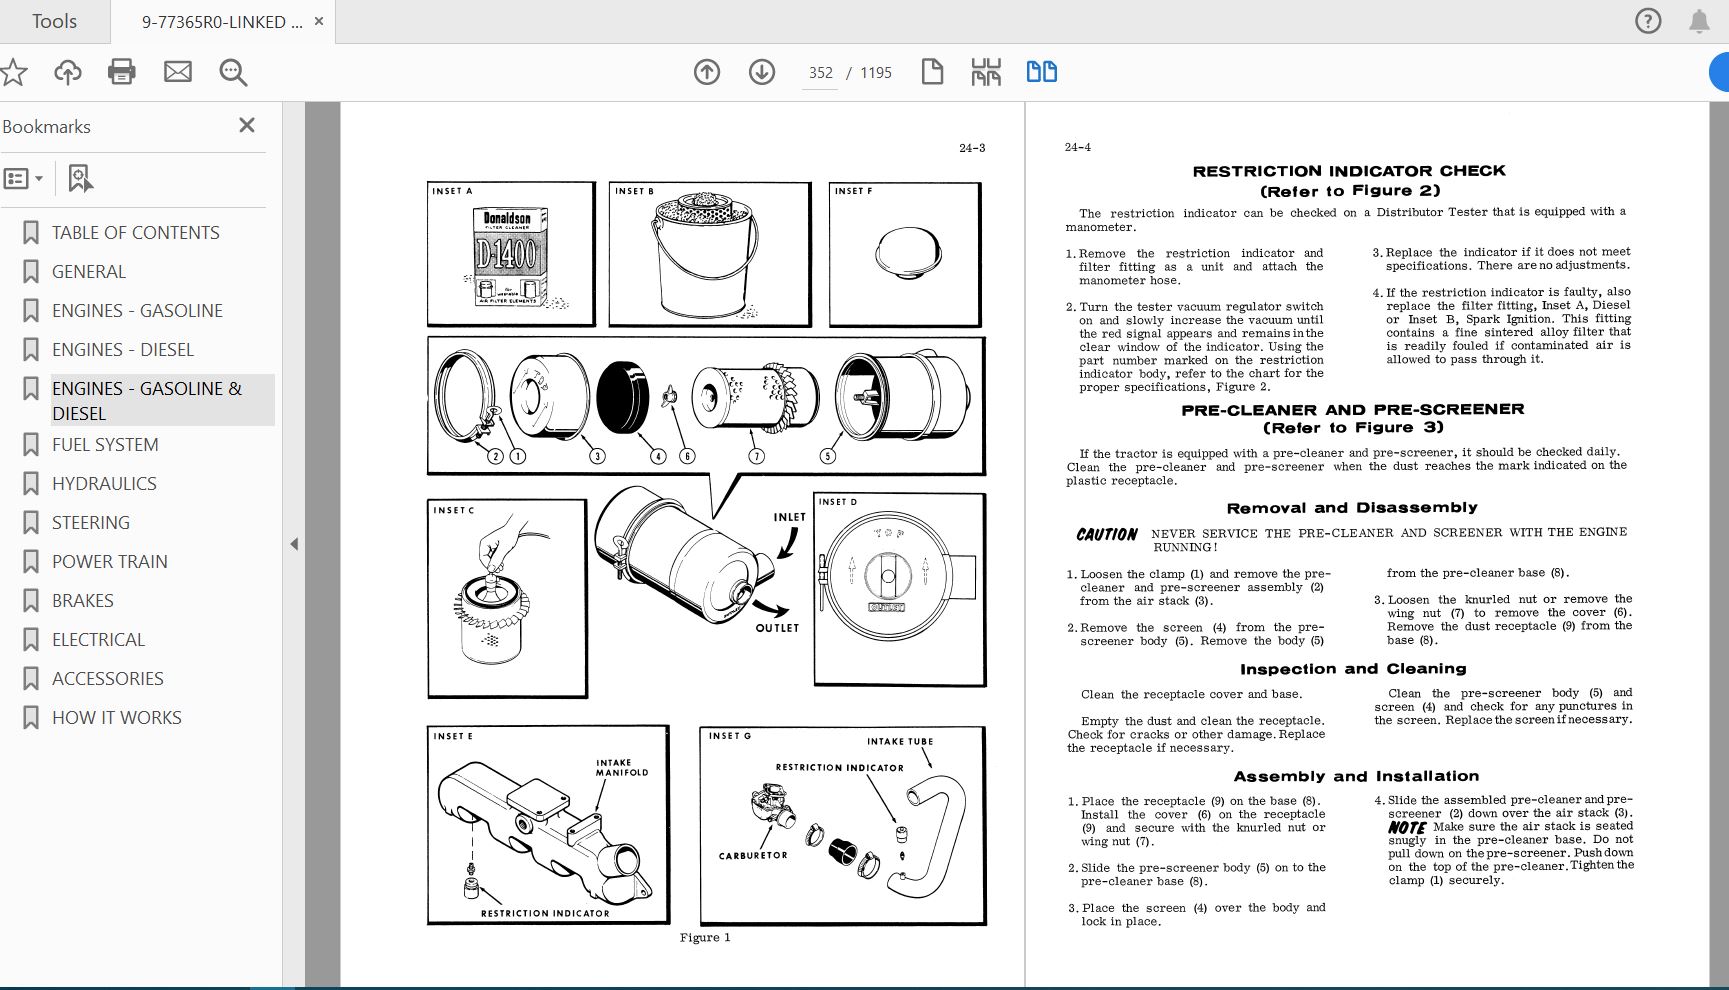1729x990 pixels.
Task: Click the page number input field
Action: pos(819,72)
